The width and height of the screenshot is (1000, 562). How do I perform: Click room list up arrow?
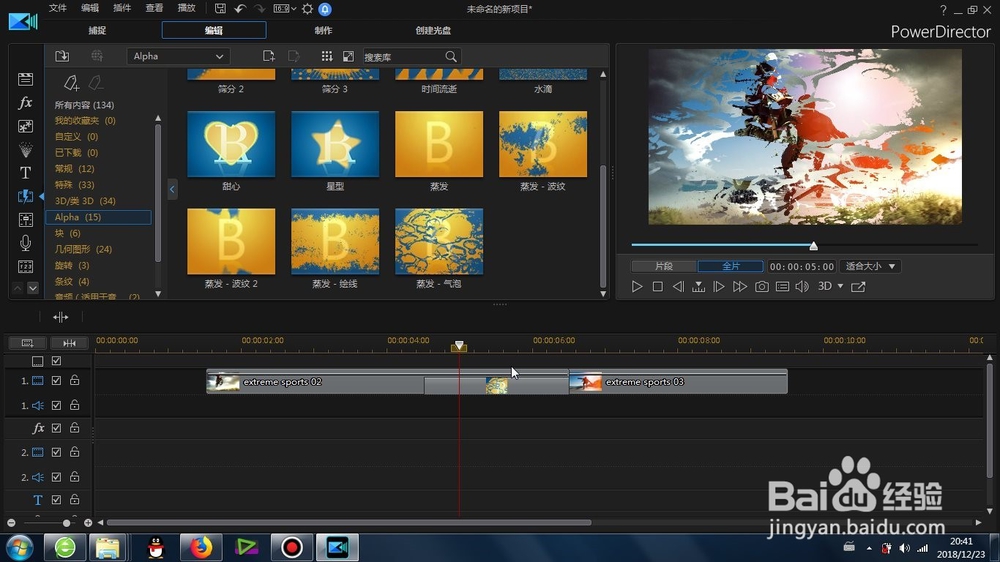(18, 288)
